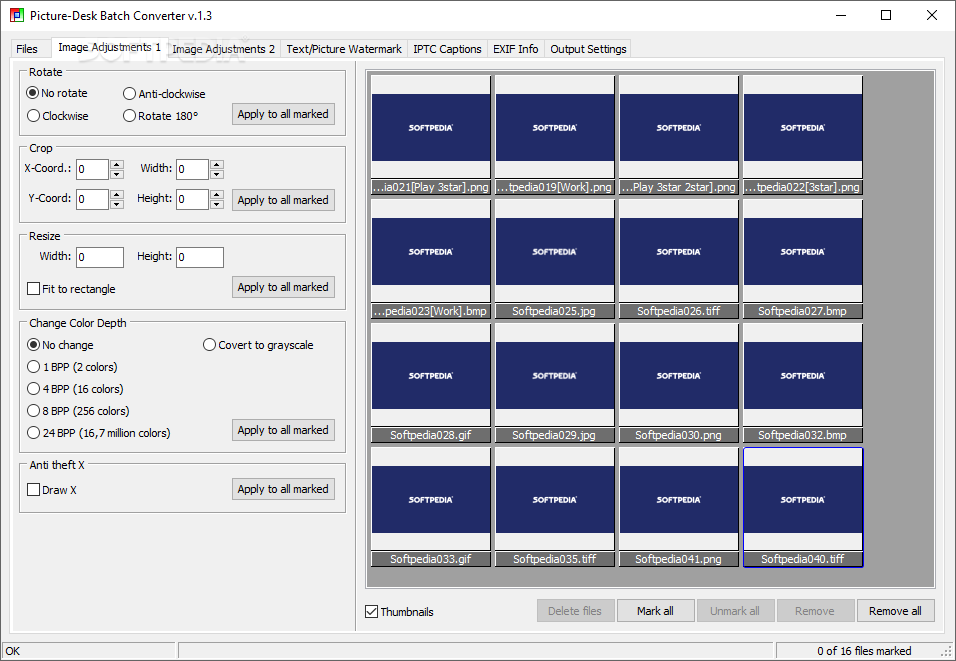The image size is (956, 661).
Task: Choose the Clockwise rotation radio button
Action: tap(58, 116)
